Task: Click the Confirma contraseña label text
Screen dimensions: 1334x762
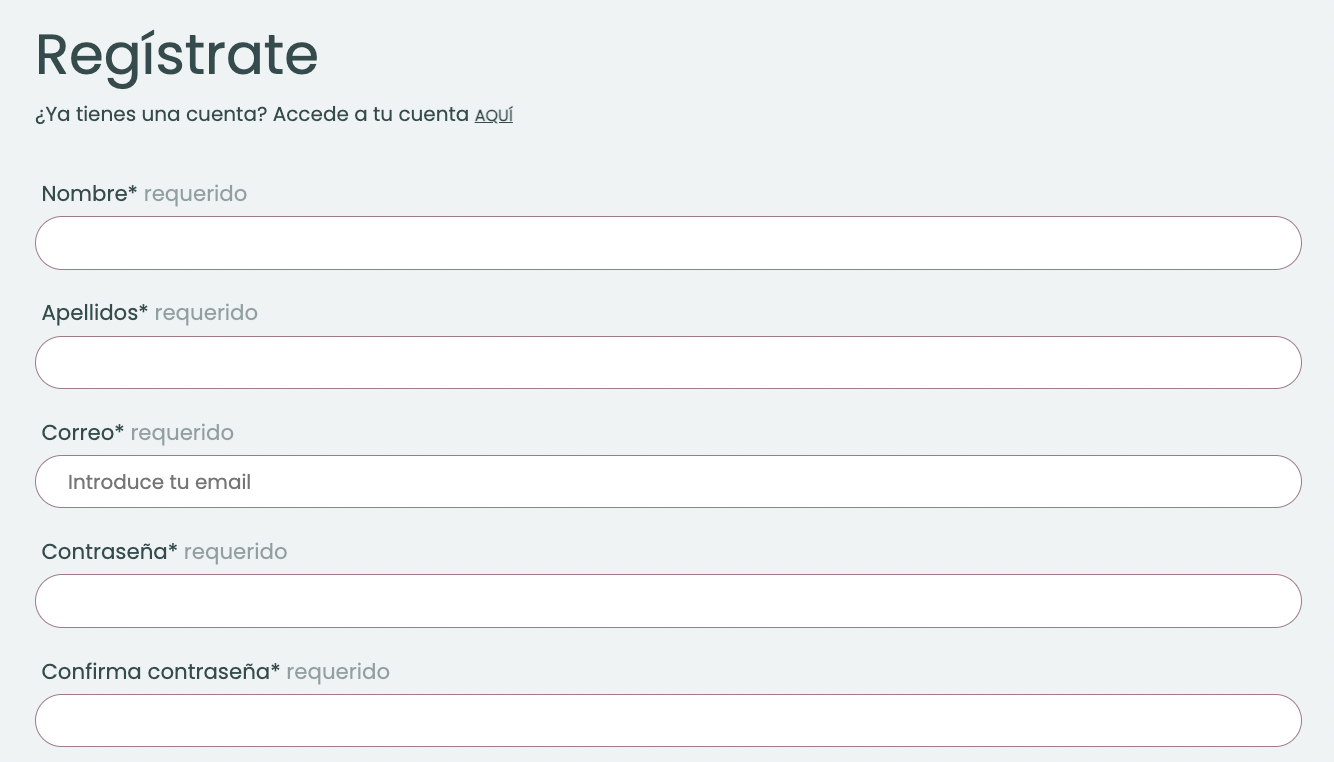Action: 155,672
